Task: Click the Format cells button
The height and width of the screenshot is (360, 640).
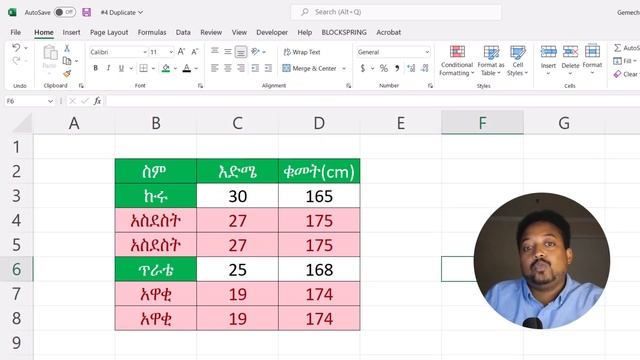Action: click(x=592, y=59)
